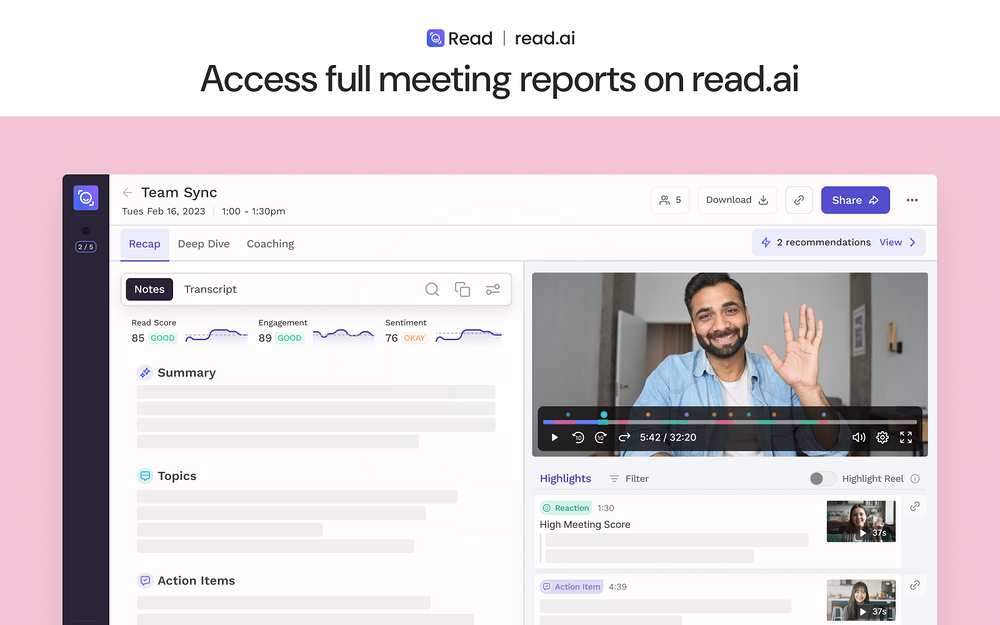Click the video timestamp 5:42 / 32:20
1000x625 pixels.
click(x=668, y=438)
